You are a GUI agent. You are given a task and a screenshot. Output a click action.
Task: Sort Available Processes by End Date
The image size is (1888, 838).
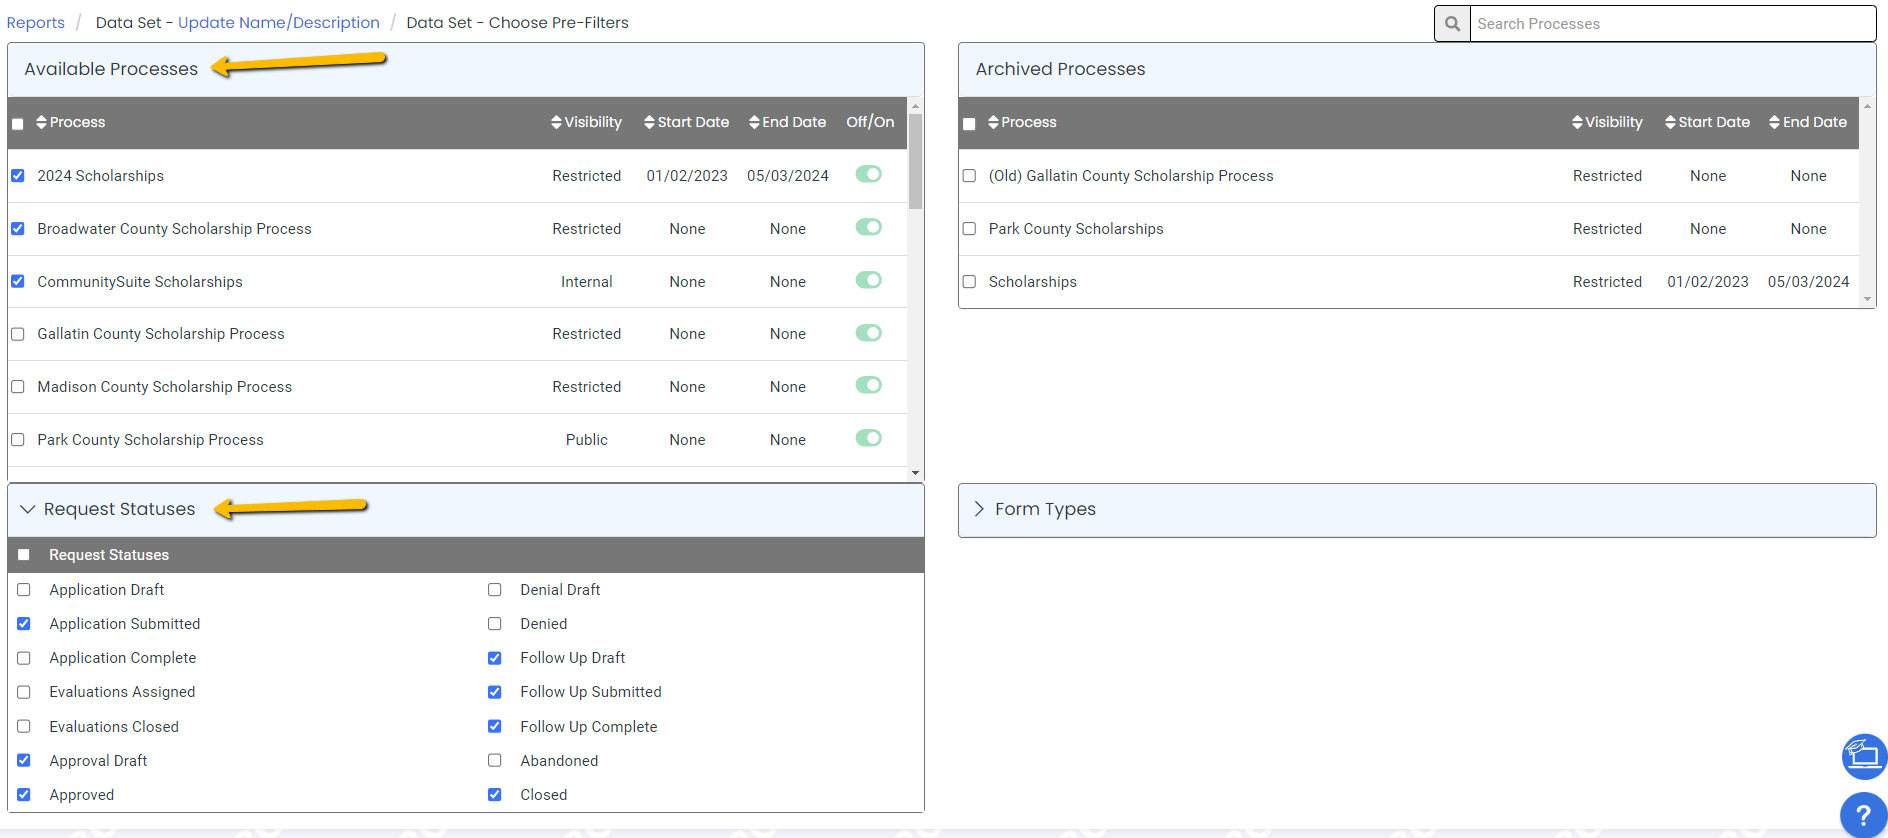[787, 122]
